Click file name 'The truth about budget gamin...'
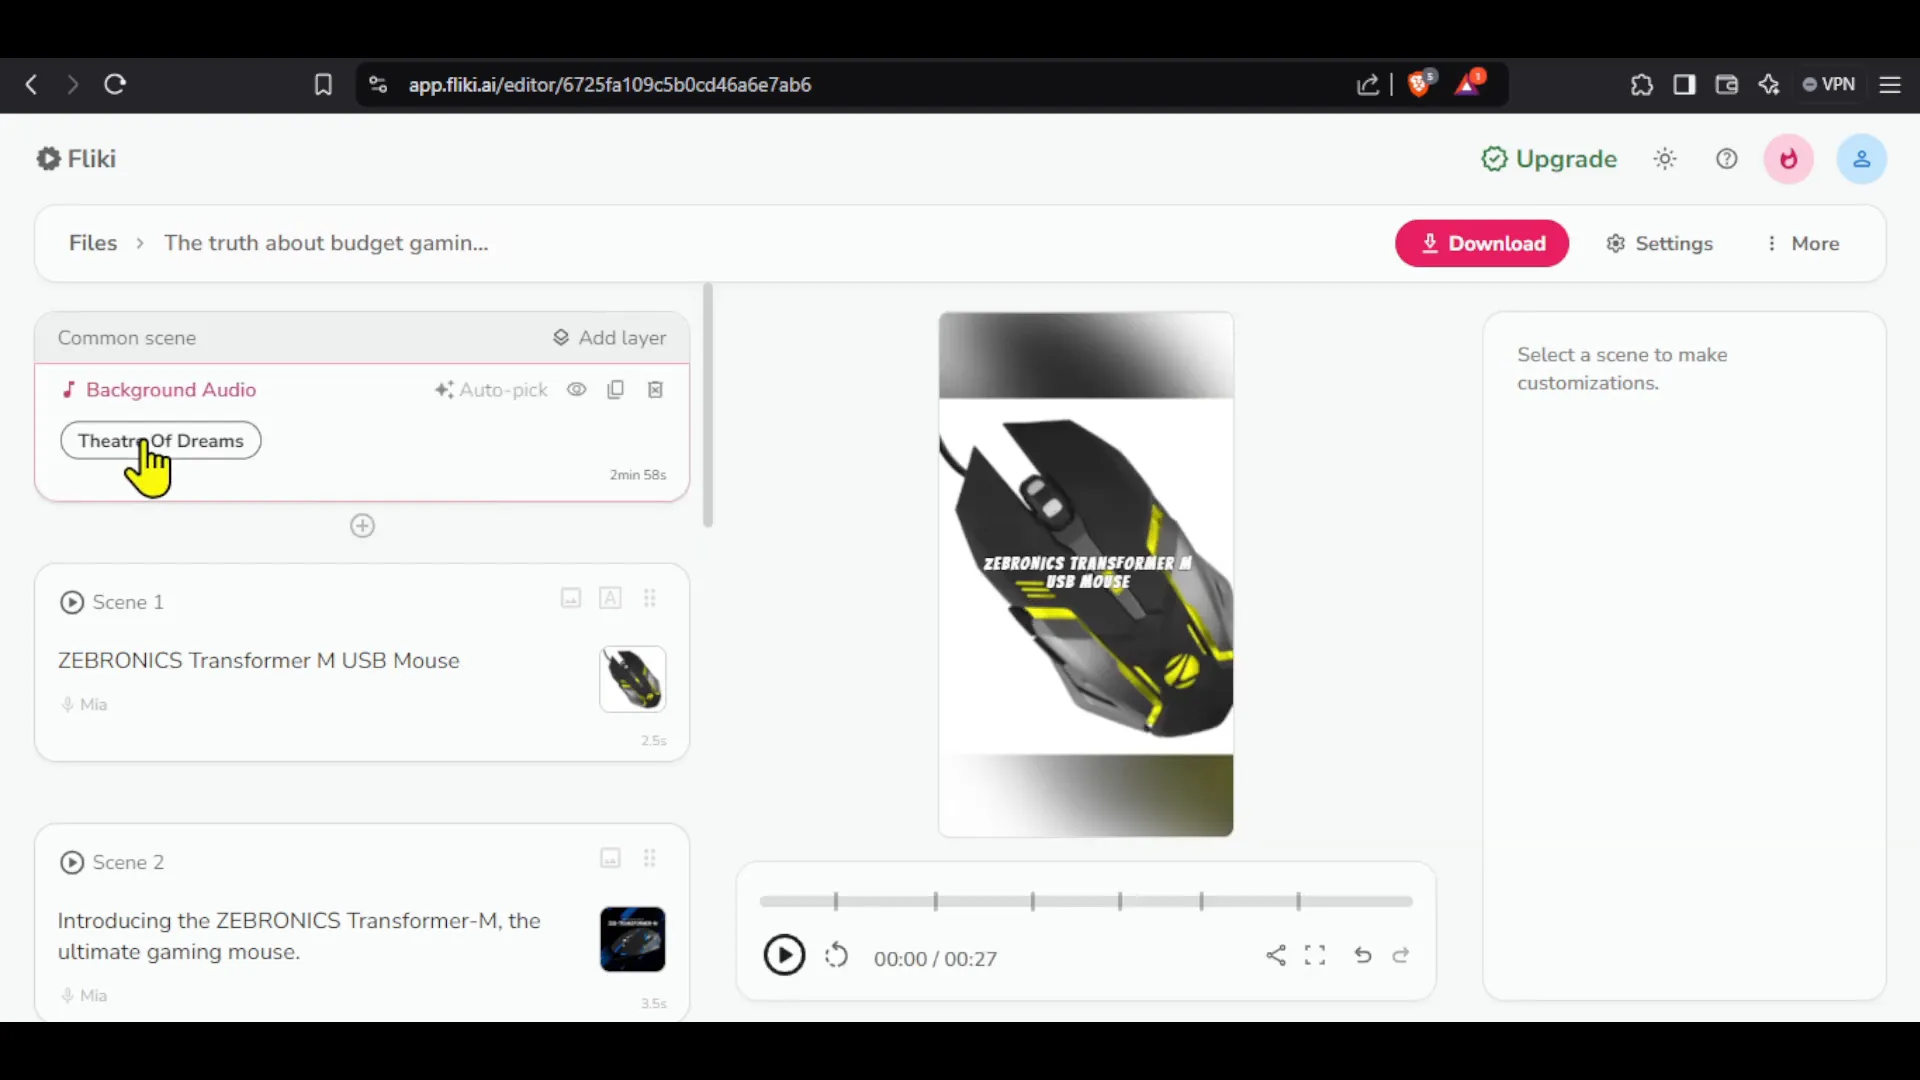1920x1080 pixels. coord(326,243)
